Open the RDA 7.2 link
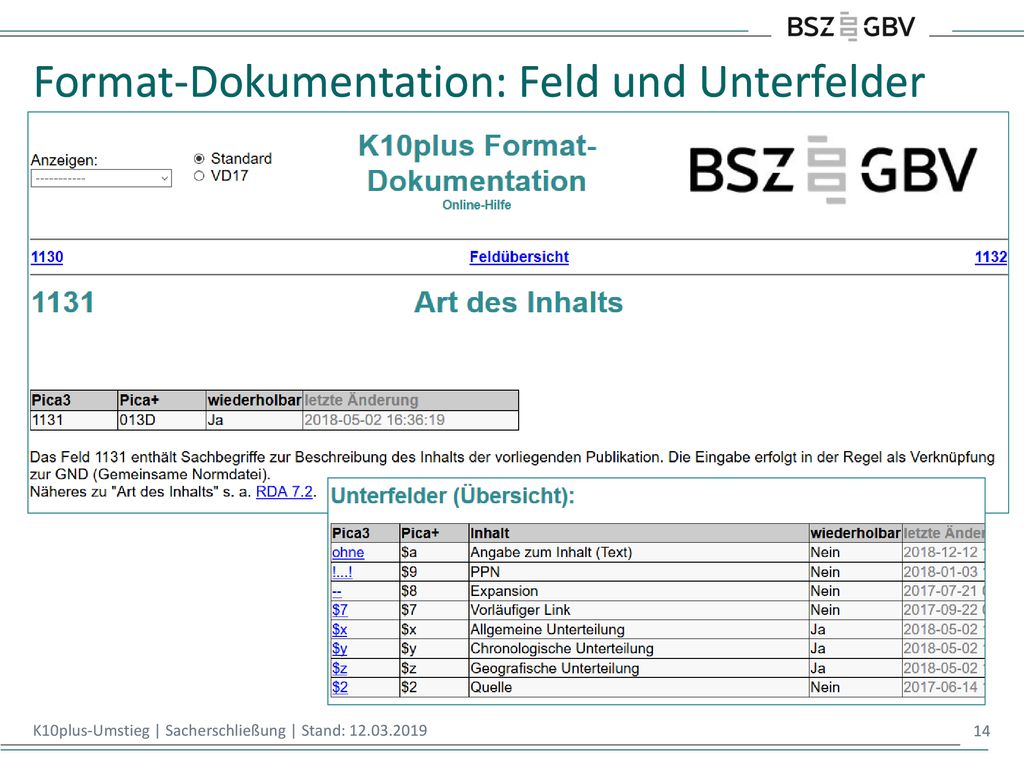Viewport: 1024px width, 768px height. (x=284, y=492)
